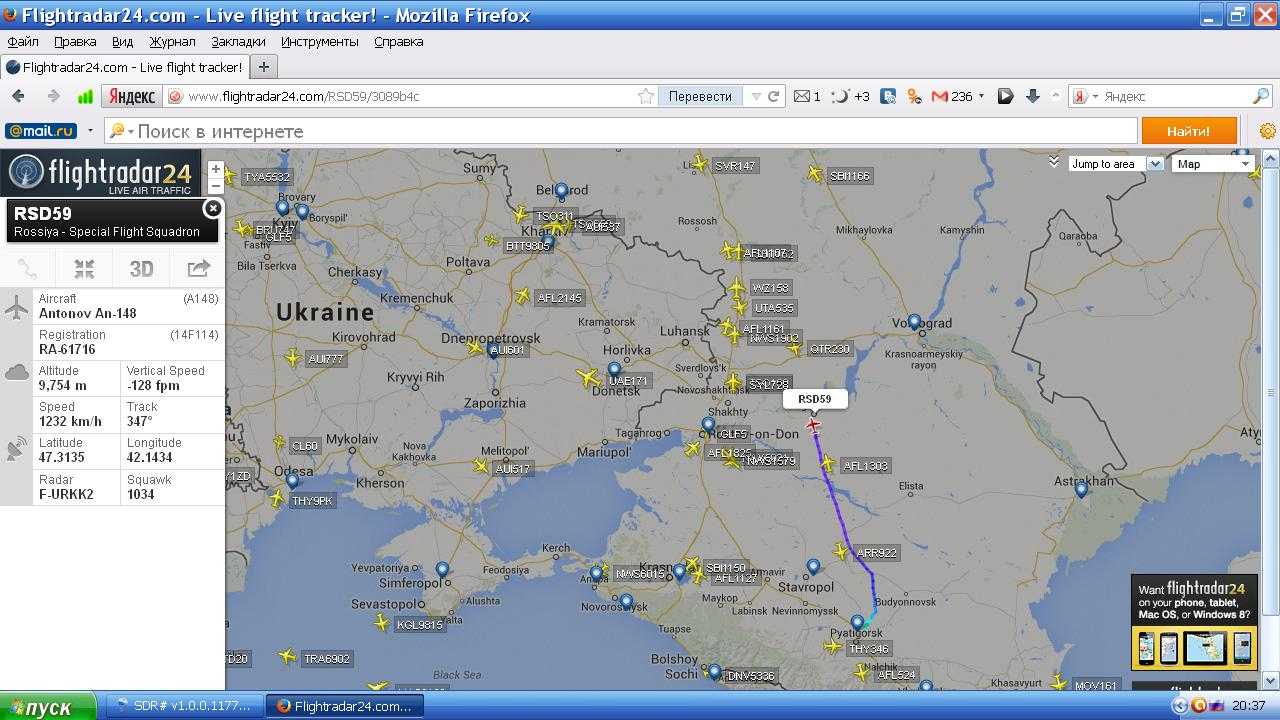Click the Gmail 236 counter icon
The image size is (1280, 720).
pos(952,97)
